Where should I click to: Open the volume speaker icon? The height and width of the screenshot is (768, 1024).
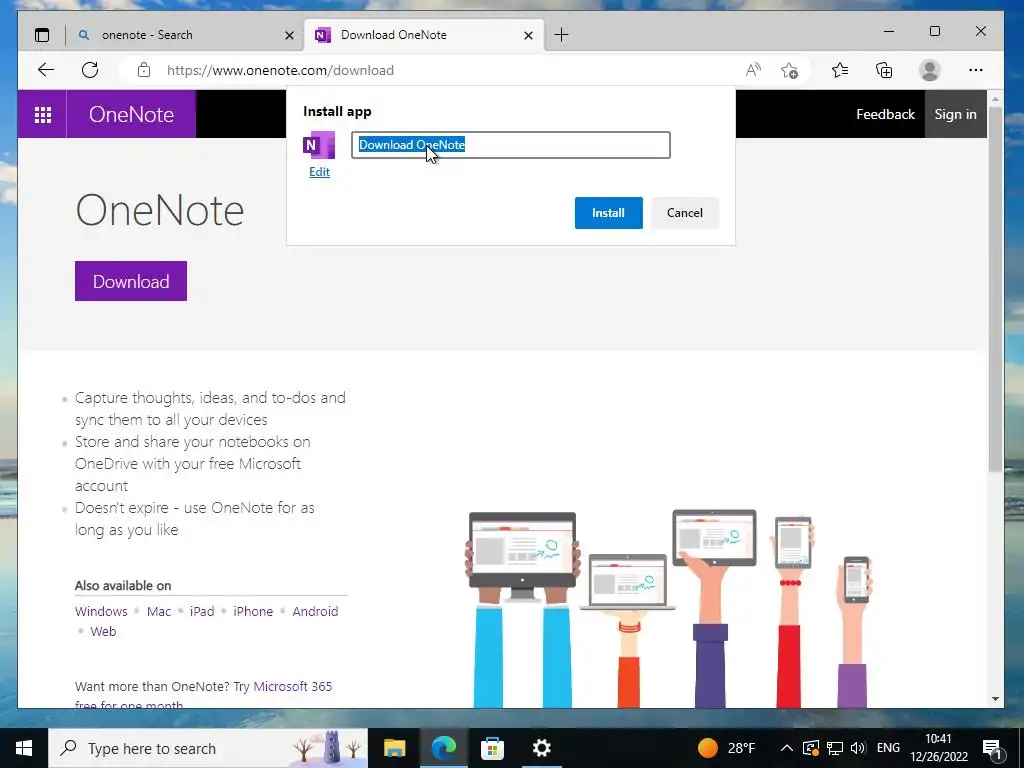(x=858, y=748)
